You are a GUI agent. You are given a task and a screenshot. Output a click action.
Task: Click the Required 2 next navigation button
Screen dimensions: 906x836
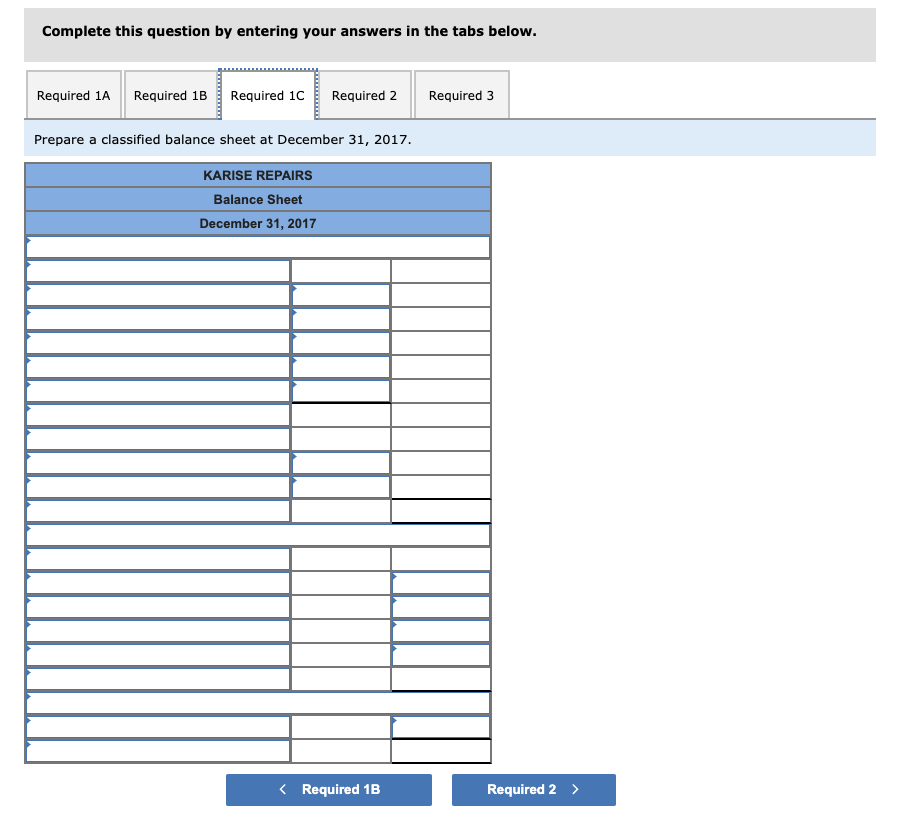[x=533, y=789]
